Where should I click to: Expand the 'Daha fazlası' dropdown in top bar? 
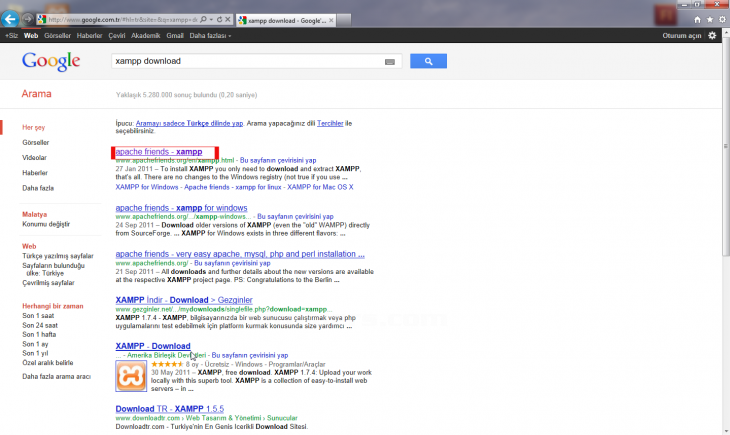208,35
